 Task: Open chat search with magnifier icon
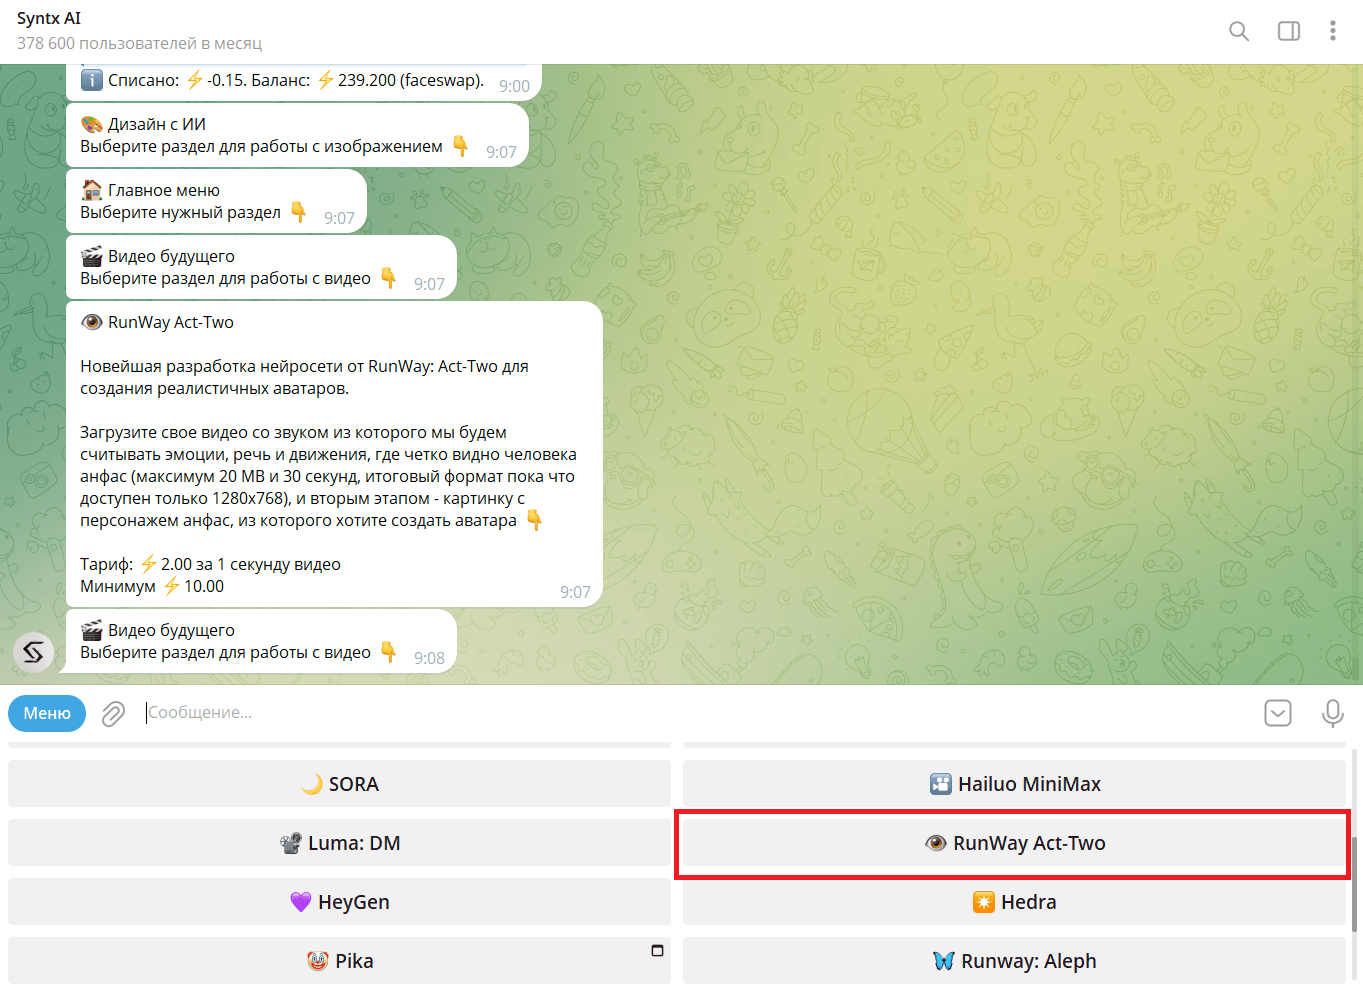pyautogui.click(x=1239, y=31)
